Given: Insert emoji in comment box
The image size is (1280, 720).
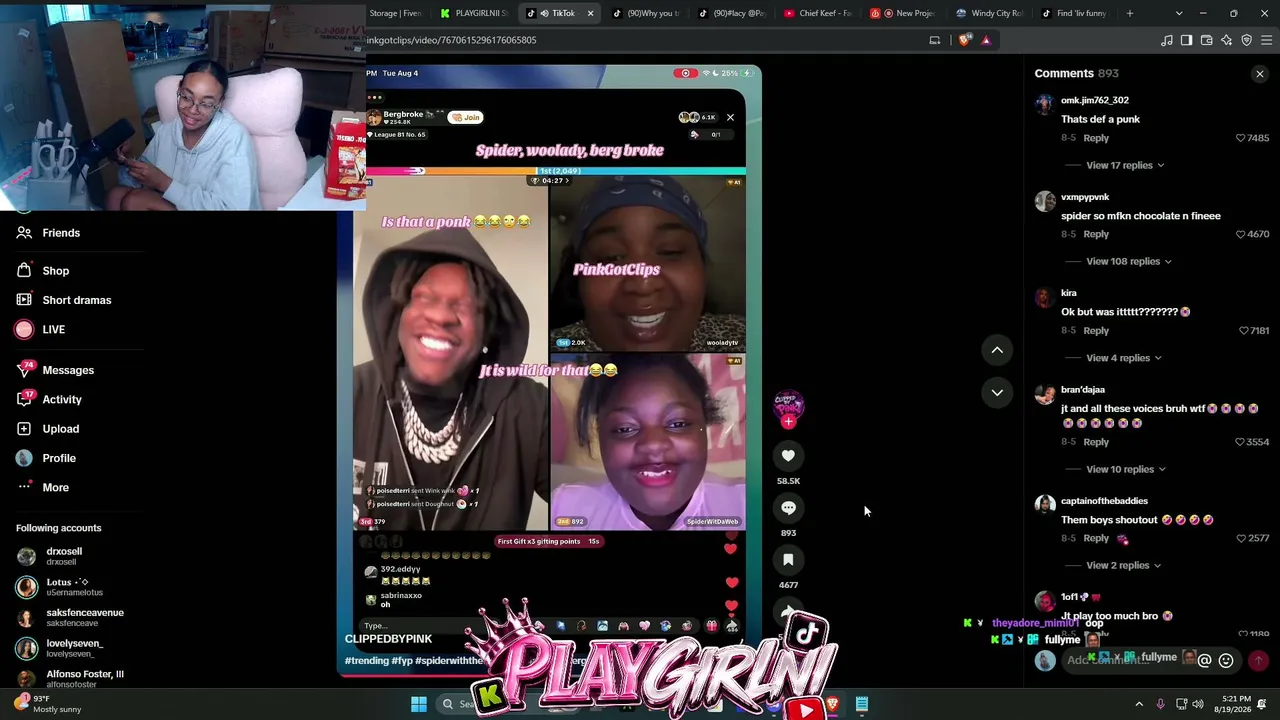Looking at the screenshot, I should coord(1226,660).
